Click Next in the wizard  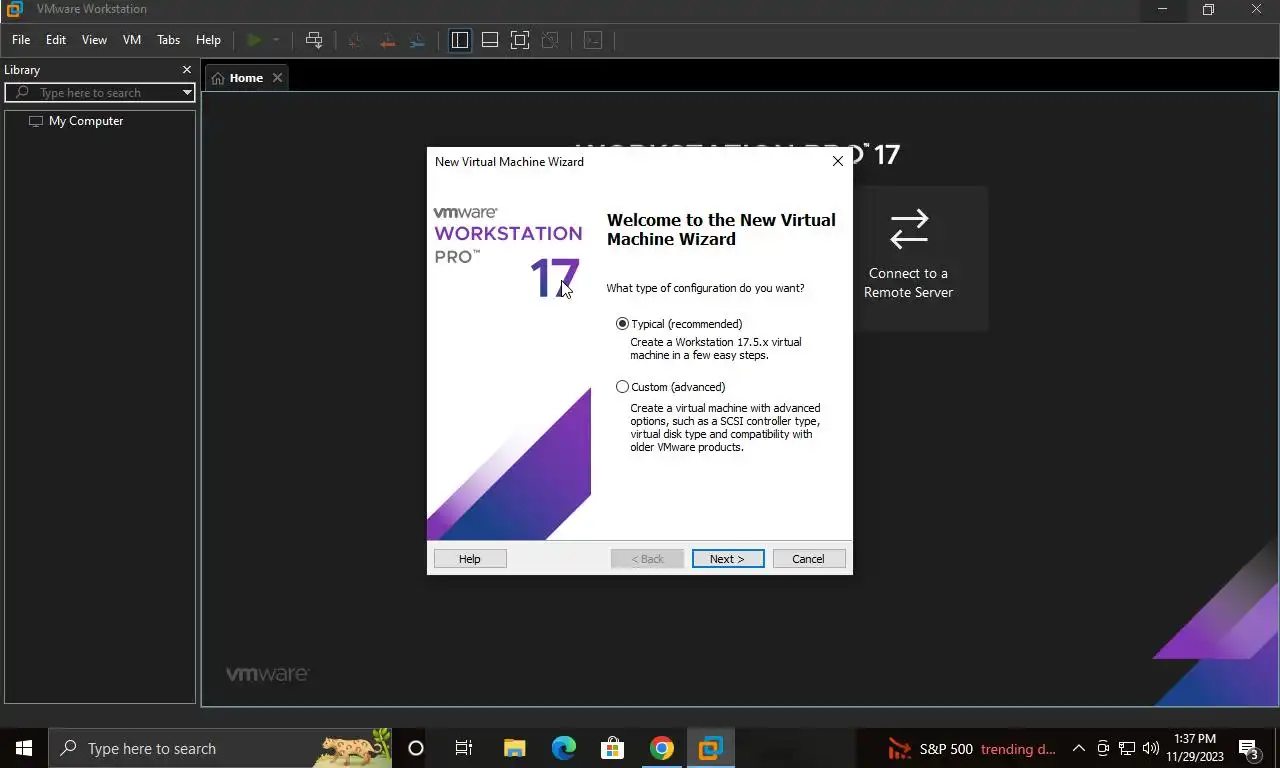728,559
